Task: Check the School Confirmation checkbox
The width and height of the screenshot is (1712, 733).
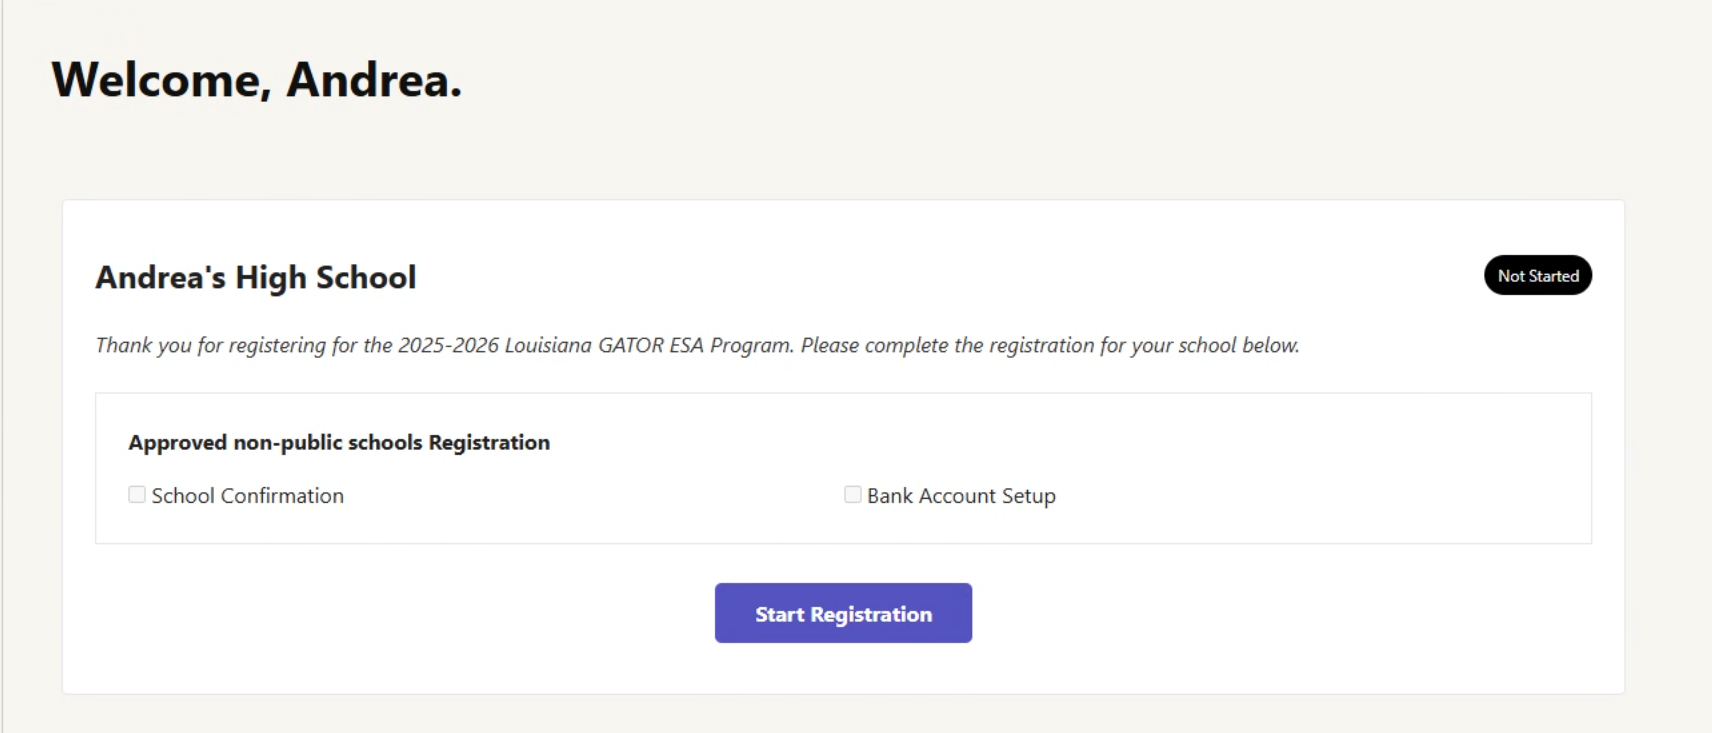Action: click(x=137, y=495)
